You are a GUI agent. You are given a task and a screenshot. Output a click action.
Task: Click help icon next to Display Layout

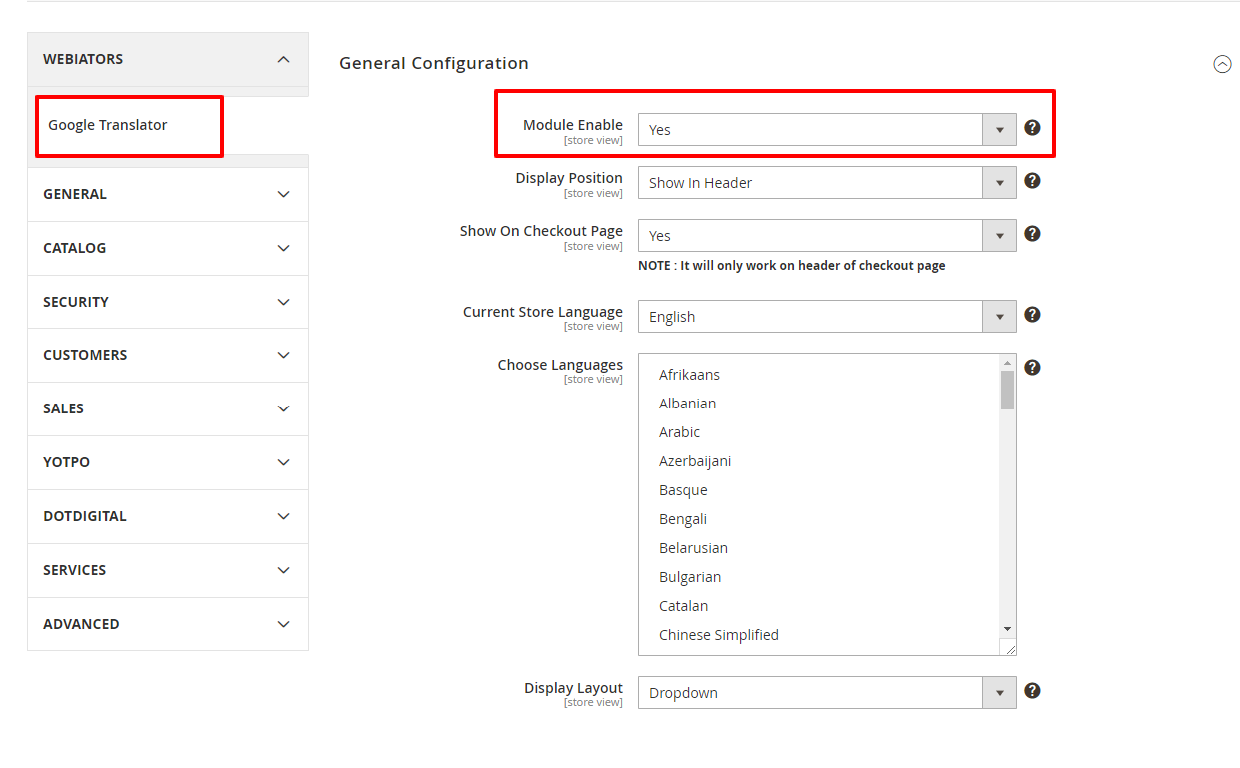[1033, 691]
